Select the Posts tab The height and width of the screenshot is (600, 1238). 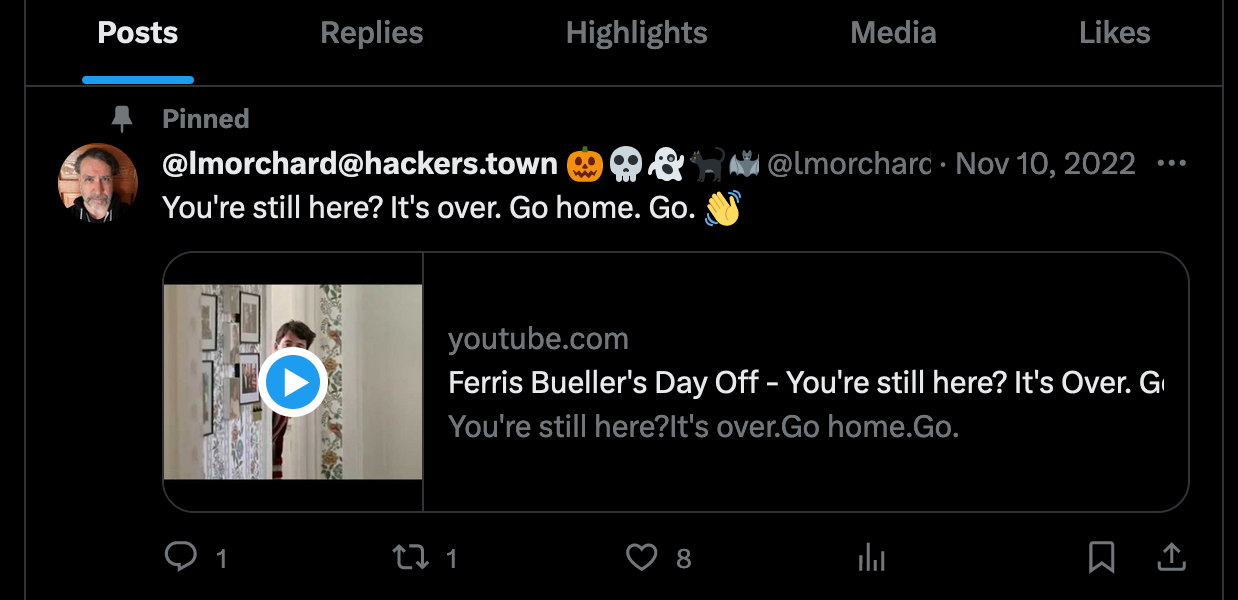pyautogui.click(x=138, y=33)
